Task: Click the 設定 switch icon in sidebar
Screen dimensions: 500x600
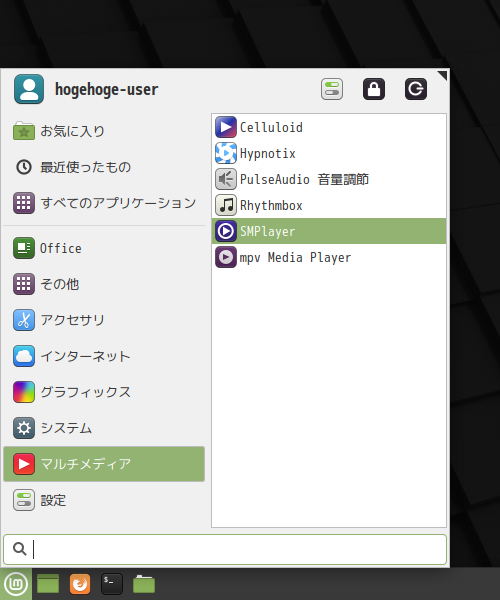Action: pos(24,500)
